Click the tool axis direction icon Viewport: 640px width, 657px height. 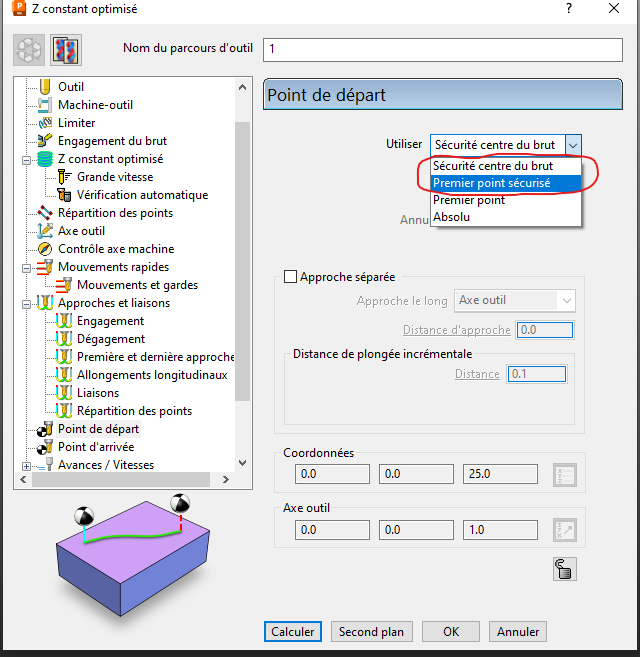(565, 530)
